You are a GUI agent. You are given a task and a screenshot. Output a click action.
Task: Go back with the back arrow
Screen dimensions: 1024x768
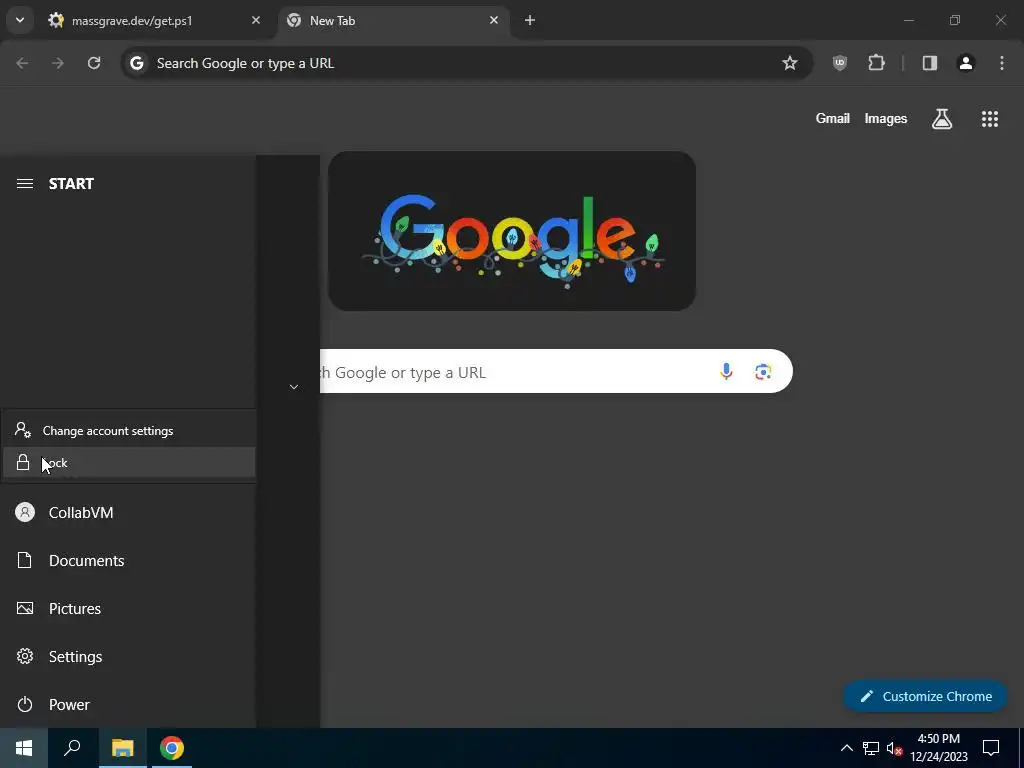22,63
